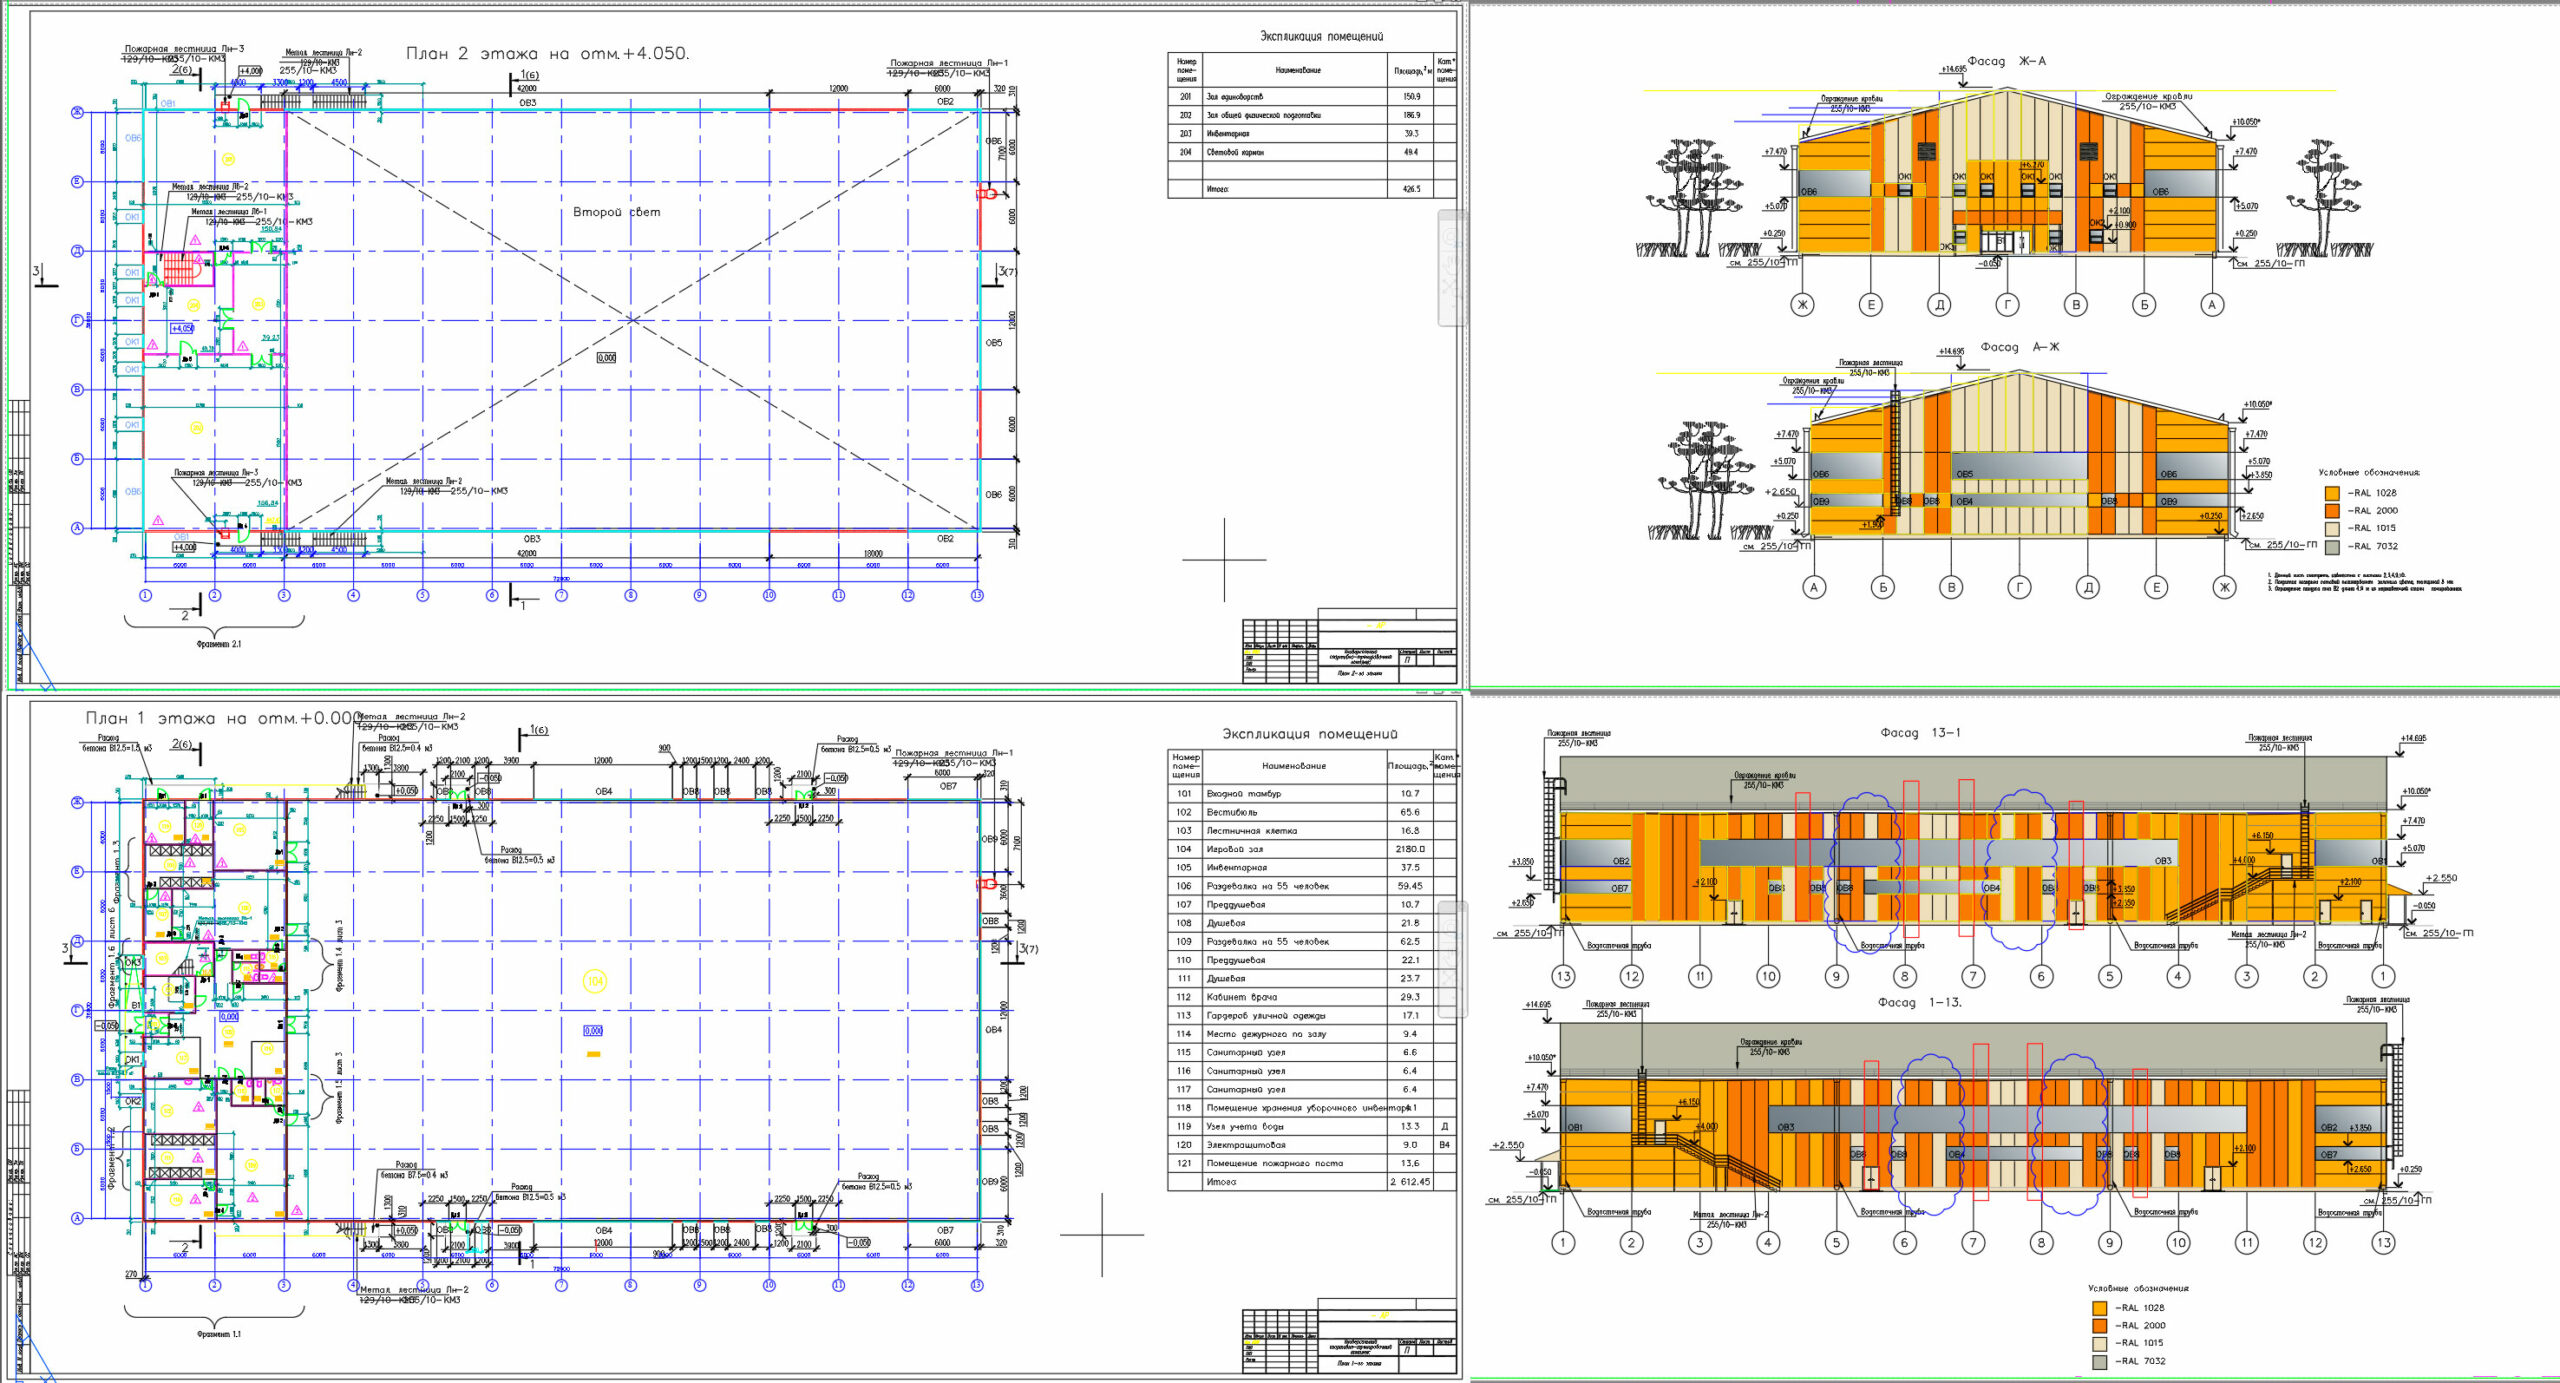Select the row '106 Раздевалка на 55 человек'
The image size is (2560, 1383).
(1312, 886)
